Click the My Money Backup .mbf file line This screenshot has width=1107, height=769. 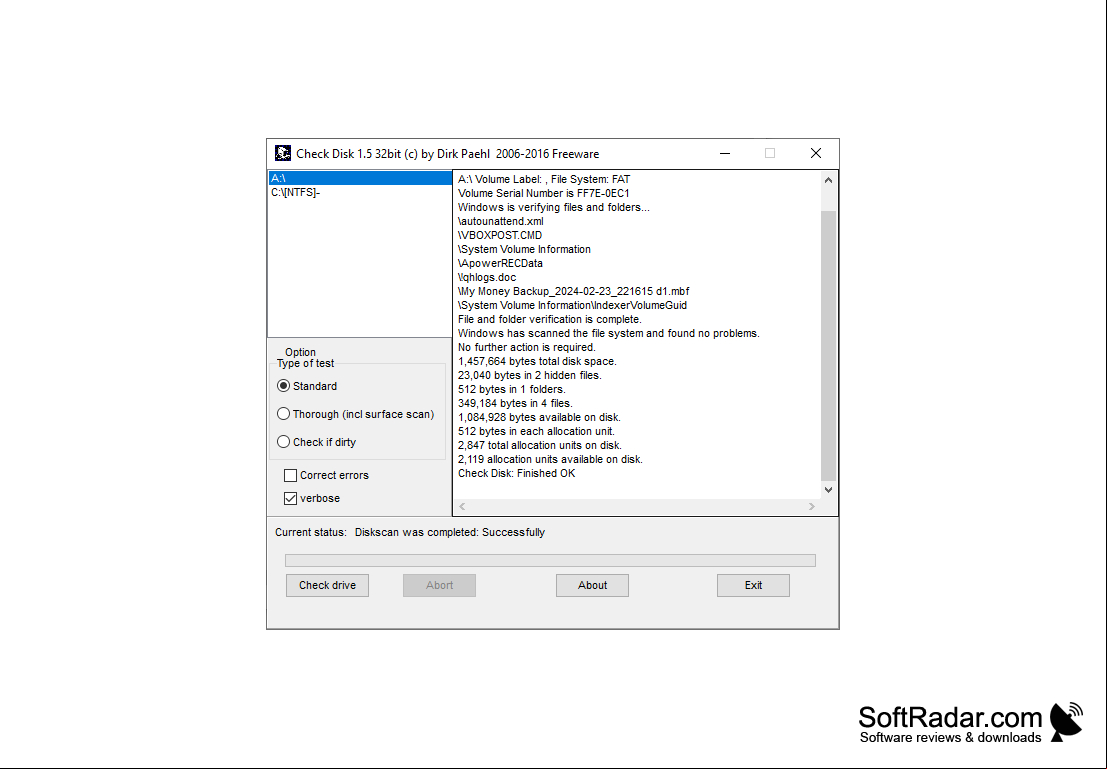pos(573,292)
